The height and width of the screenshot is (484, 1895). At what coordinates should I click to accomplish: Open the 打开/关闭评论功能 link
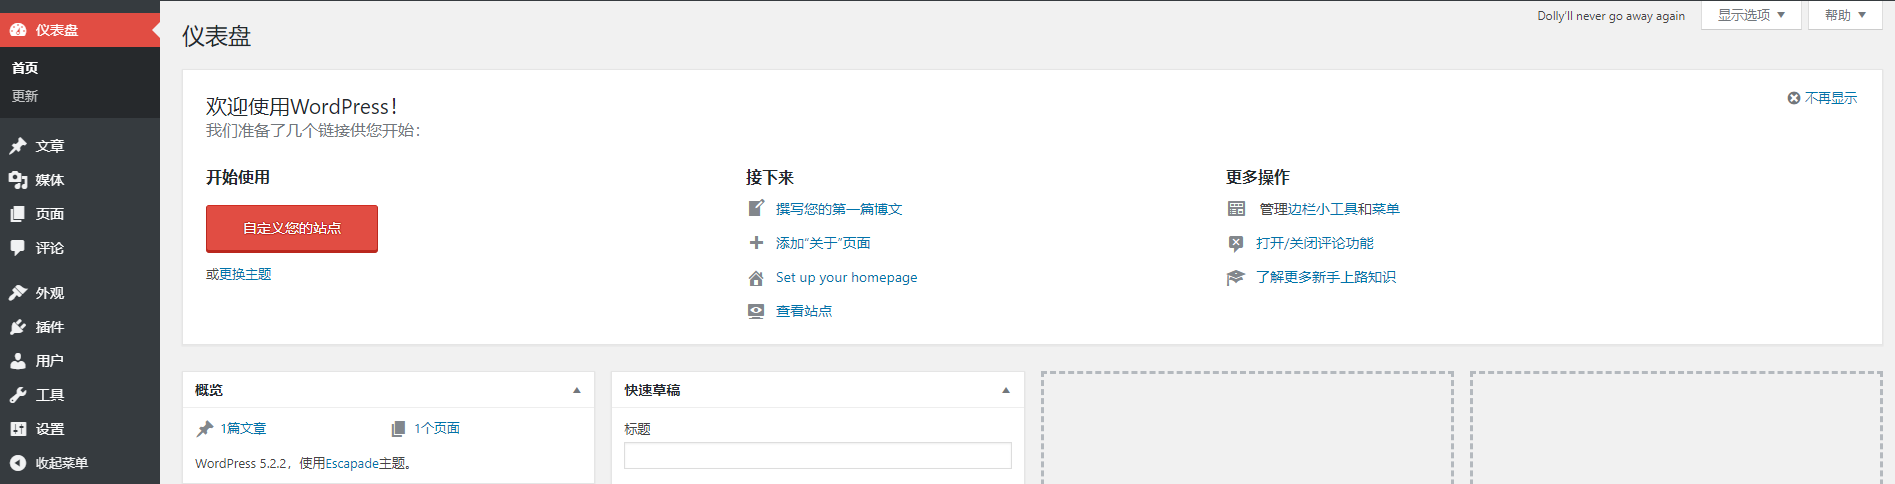point(1315,243)
